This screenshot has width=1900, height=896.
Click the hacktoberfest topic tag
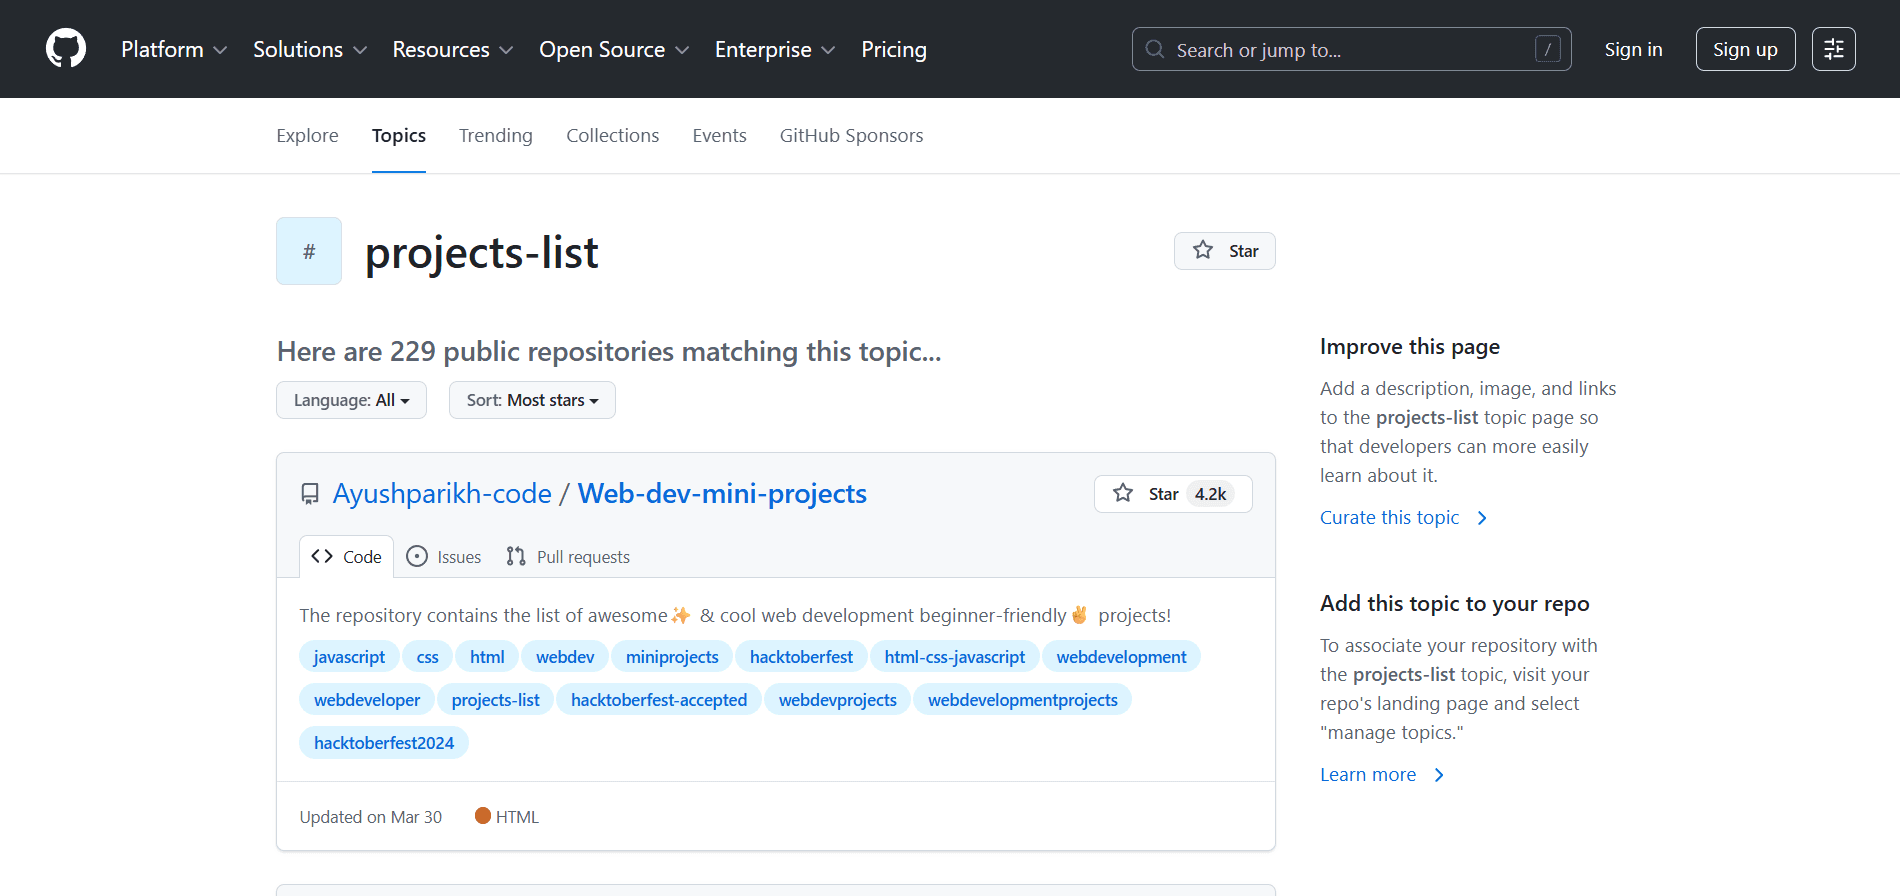(x=801, y=657)
